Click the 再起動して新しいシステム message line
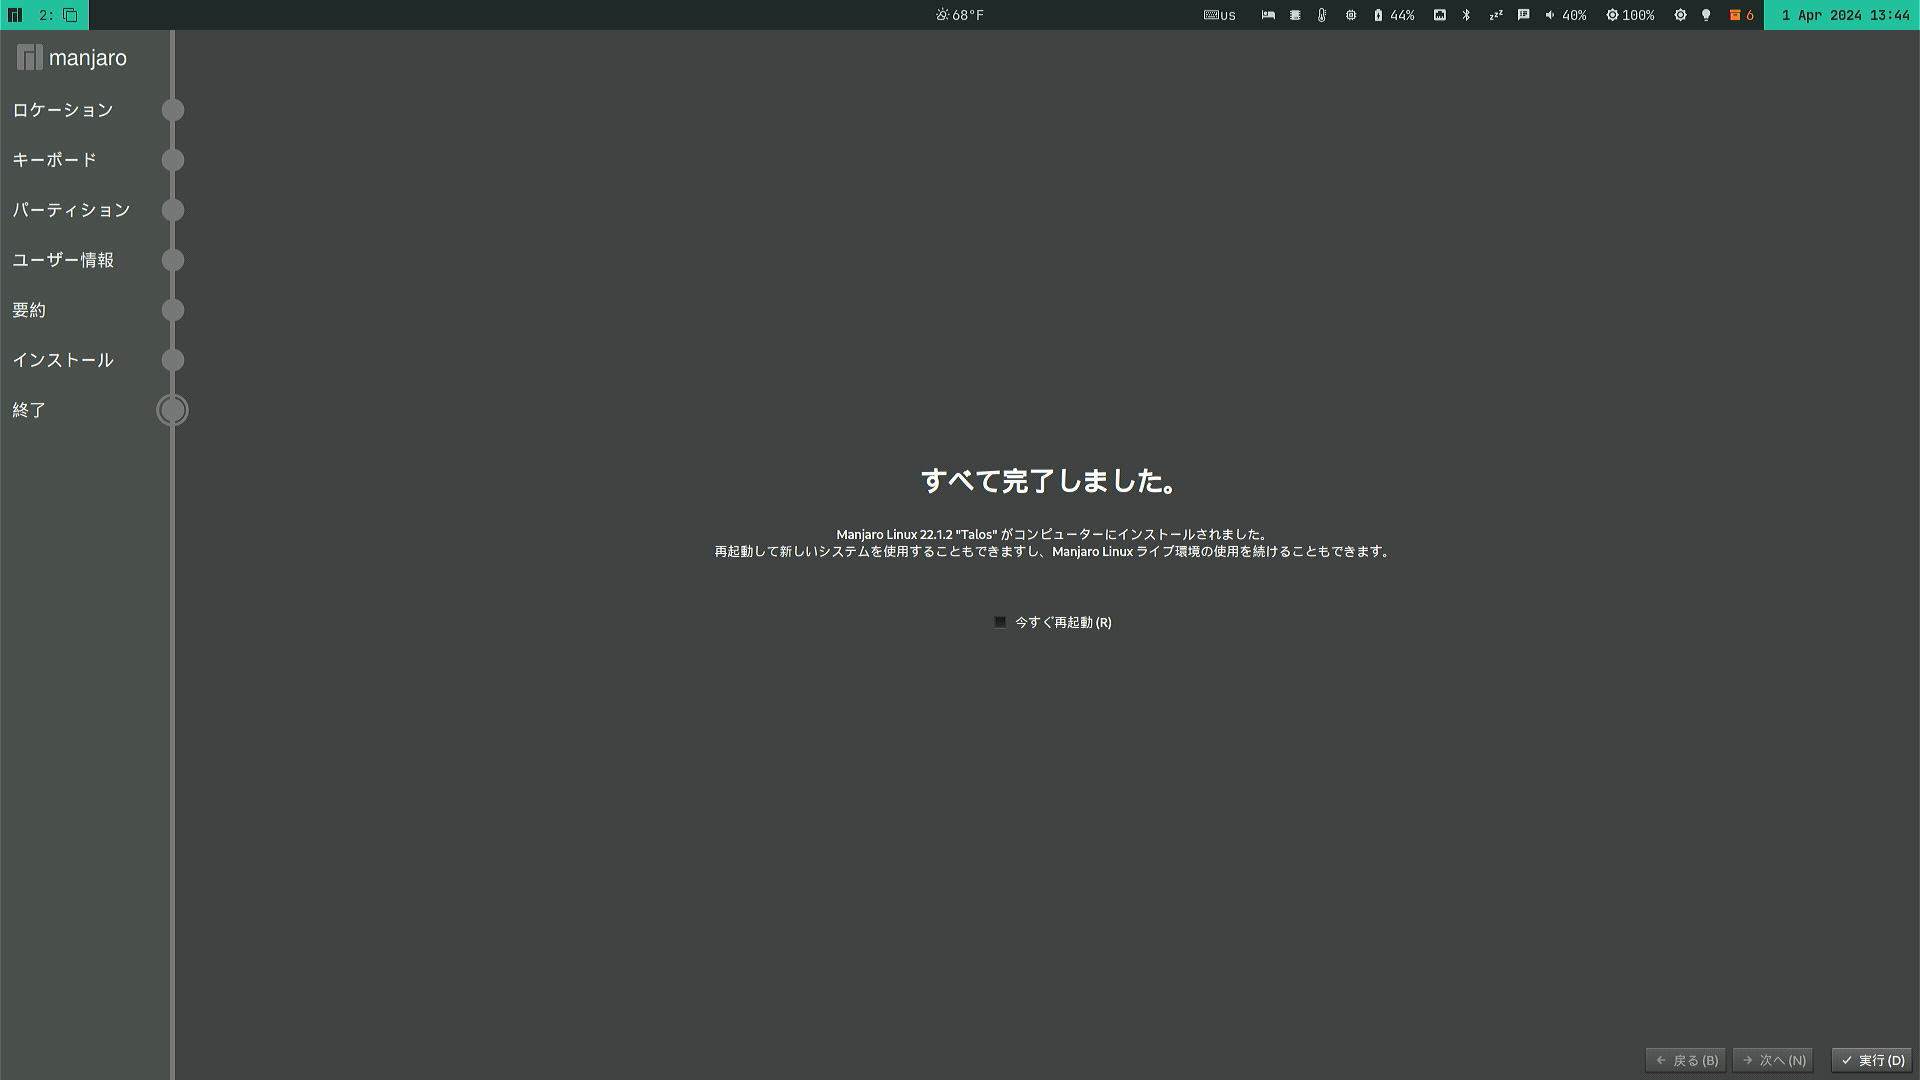This screenshot has height=1080, width=1920. (1052, 552)
